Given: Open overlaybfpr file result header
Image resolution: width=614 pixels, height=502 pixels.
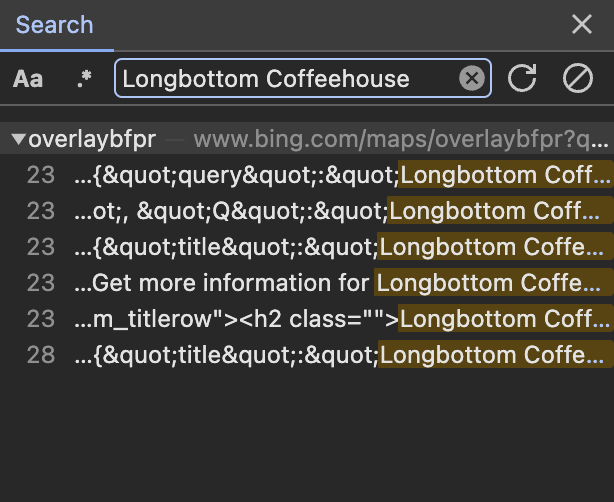Looking at the screenshot, I should (307, 139).
